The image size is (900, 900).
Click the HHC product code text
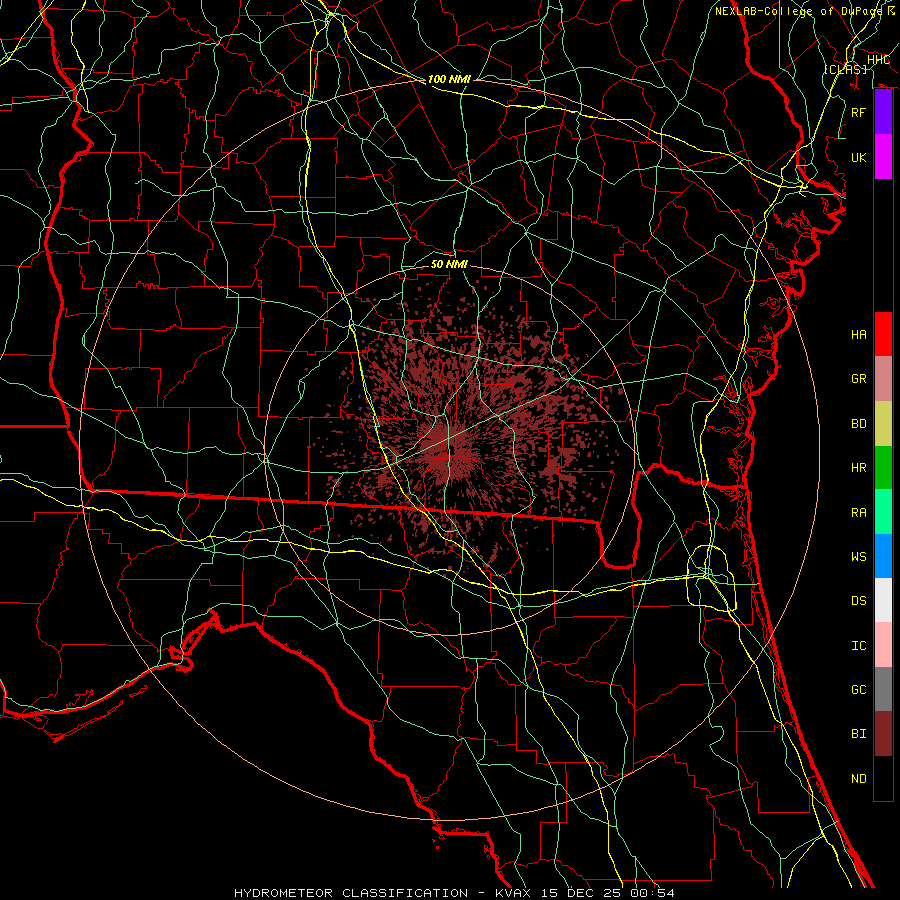click(x=878, y=60)
